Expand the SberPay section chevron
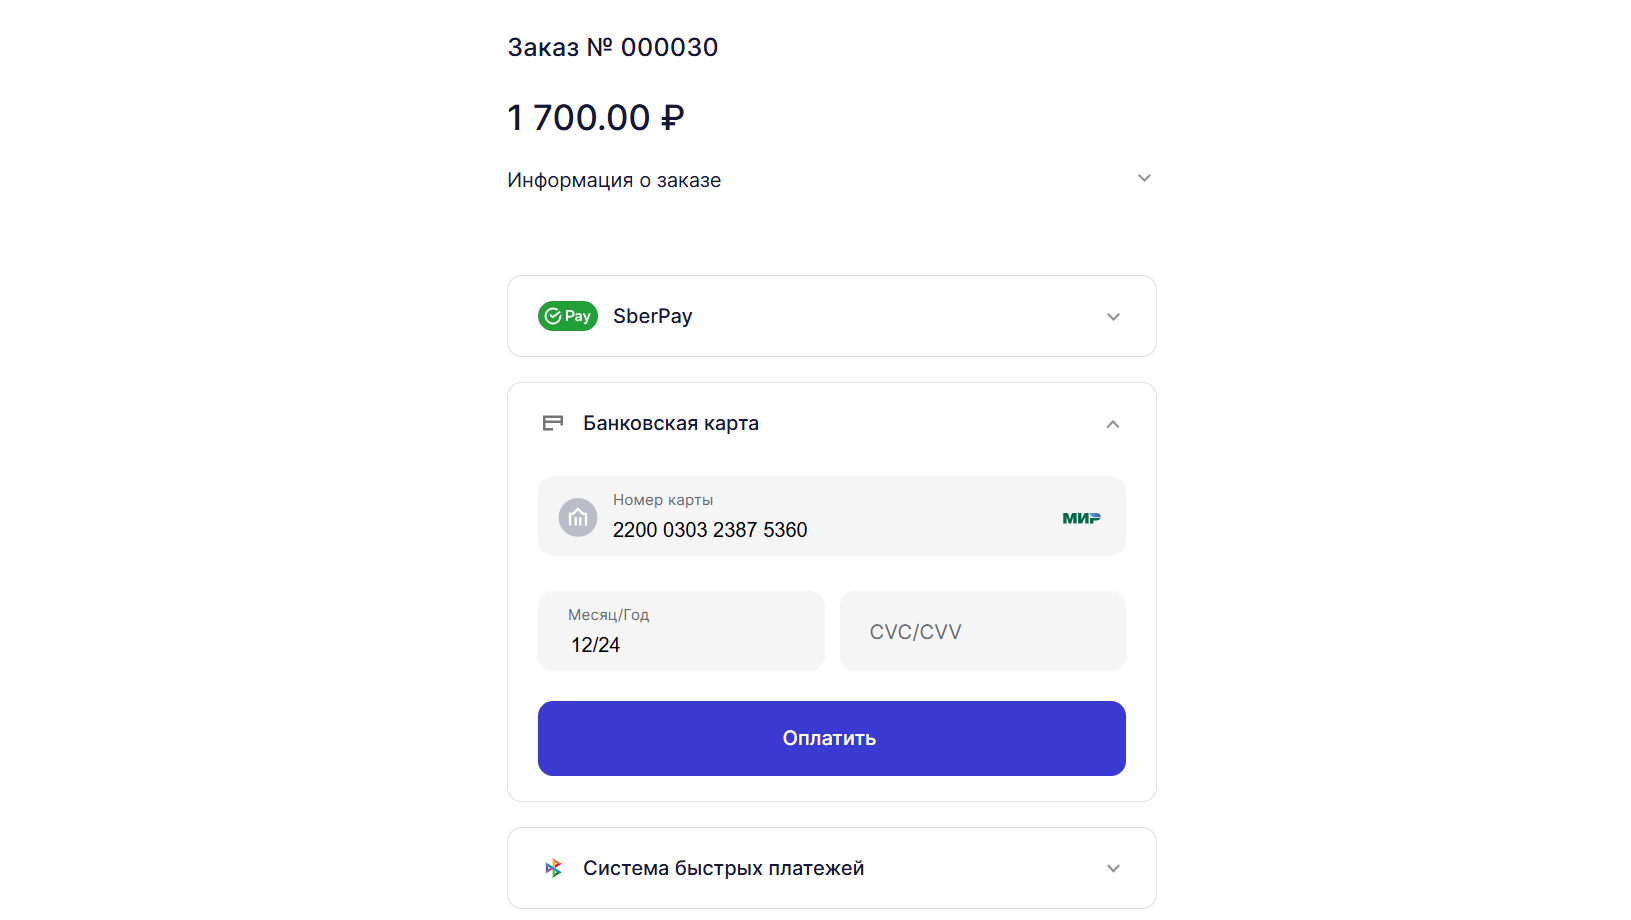The image size is (1631, 920). click(x=1113, y=317)
